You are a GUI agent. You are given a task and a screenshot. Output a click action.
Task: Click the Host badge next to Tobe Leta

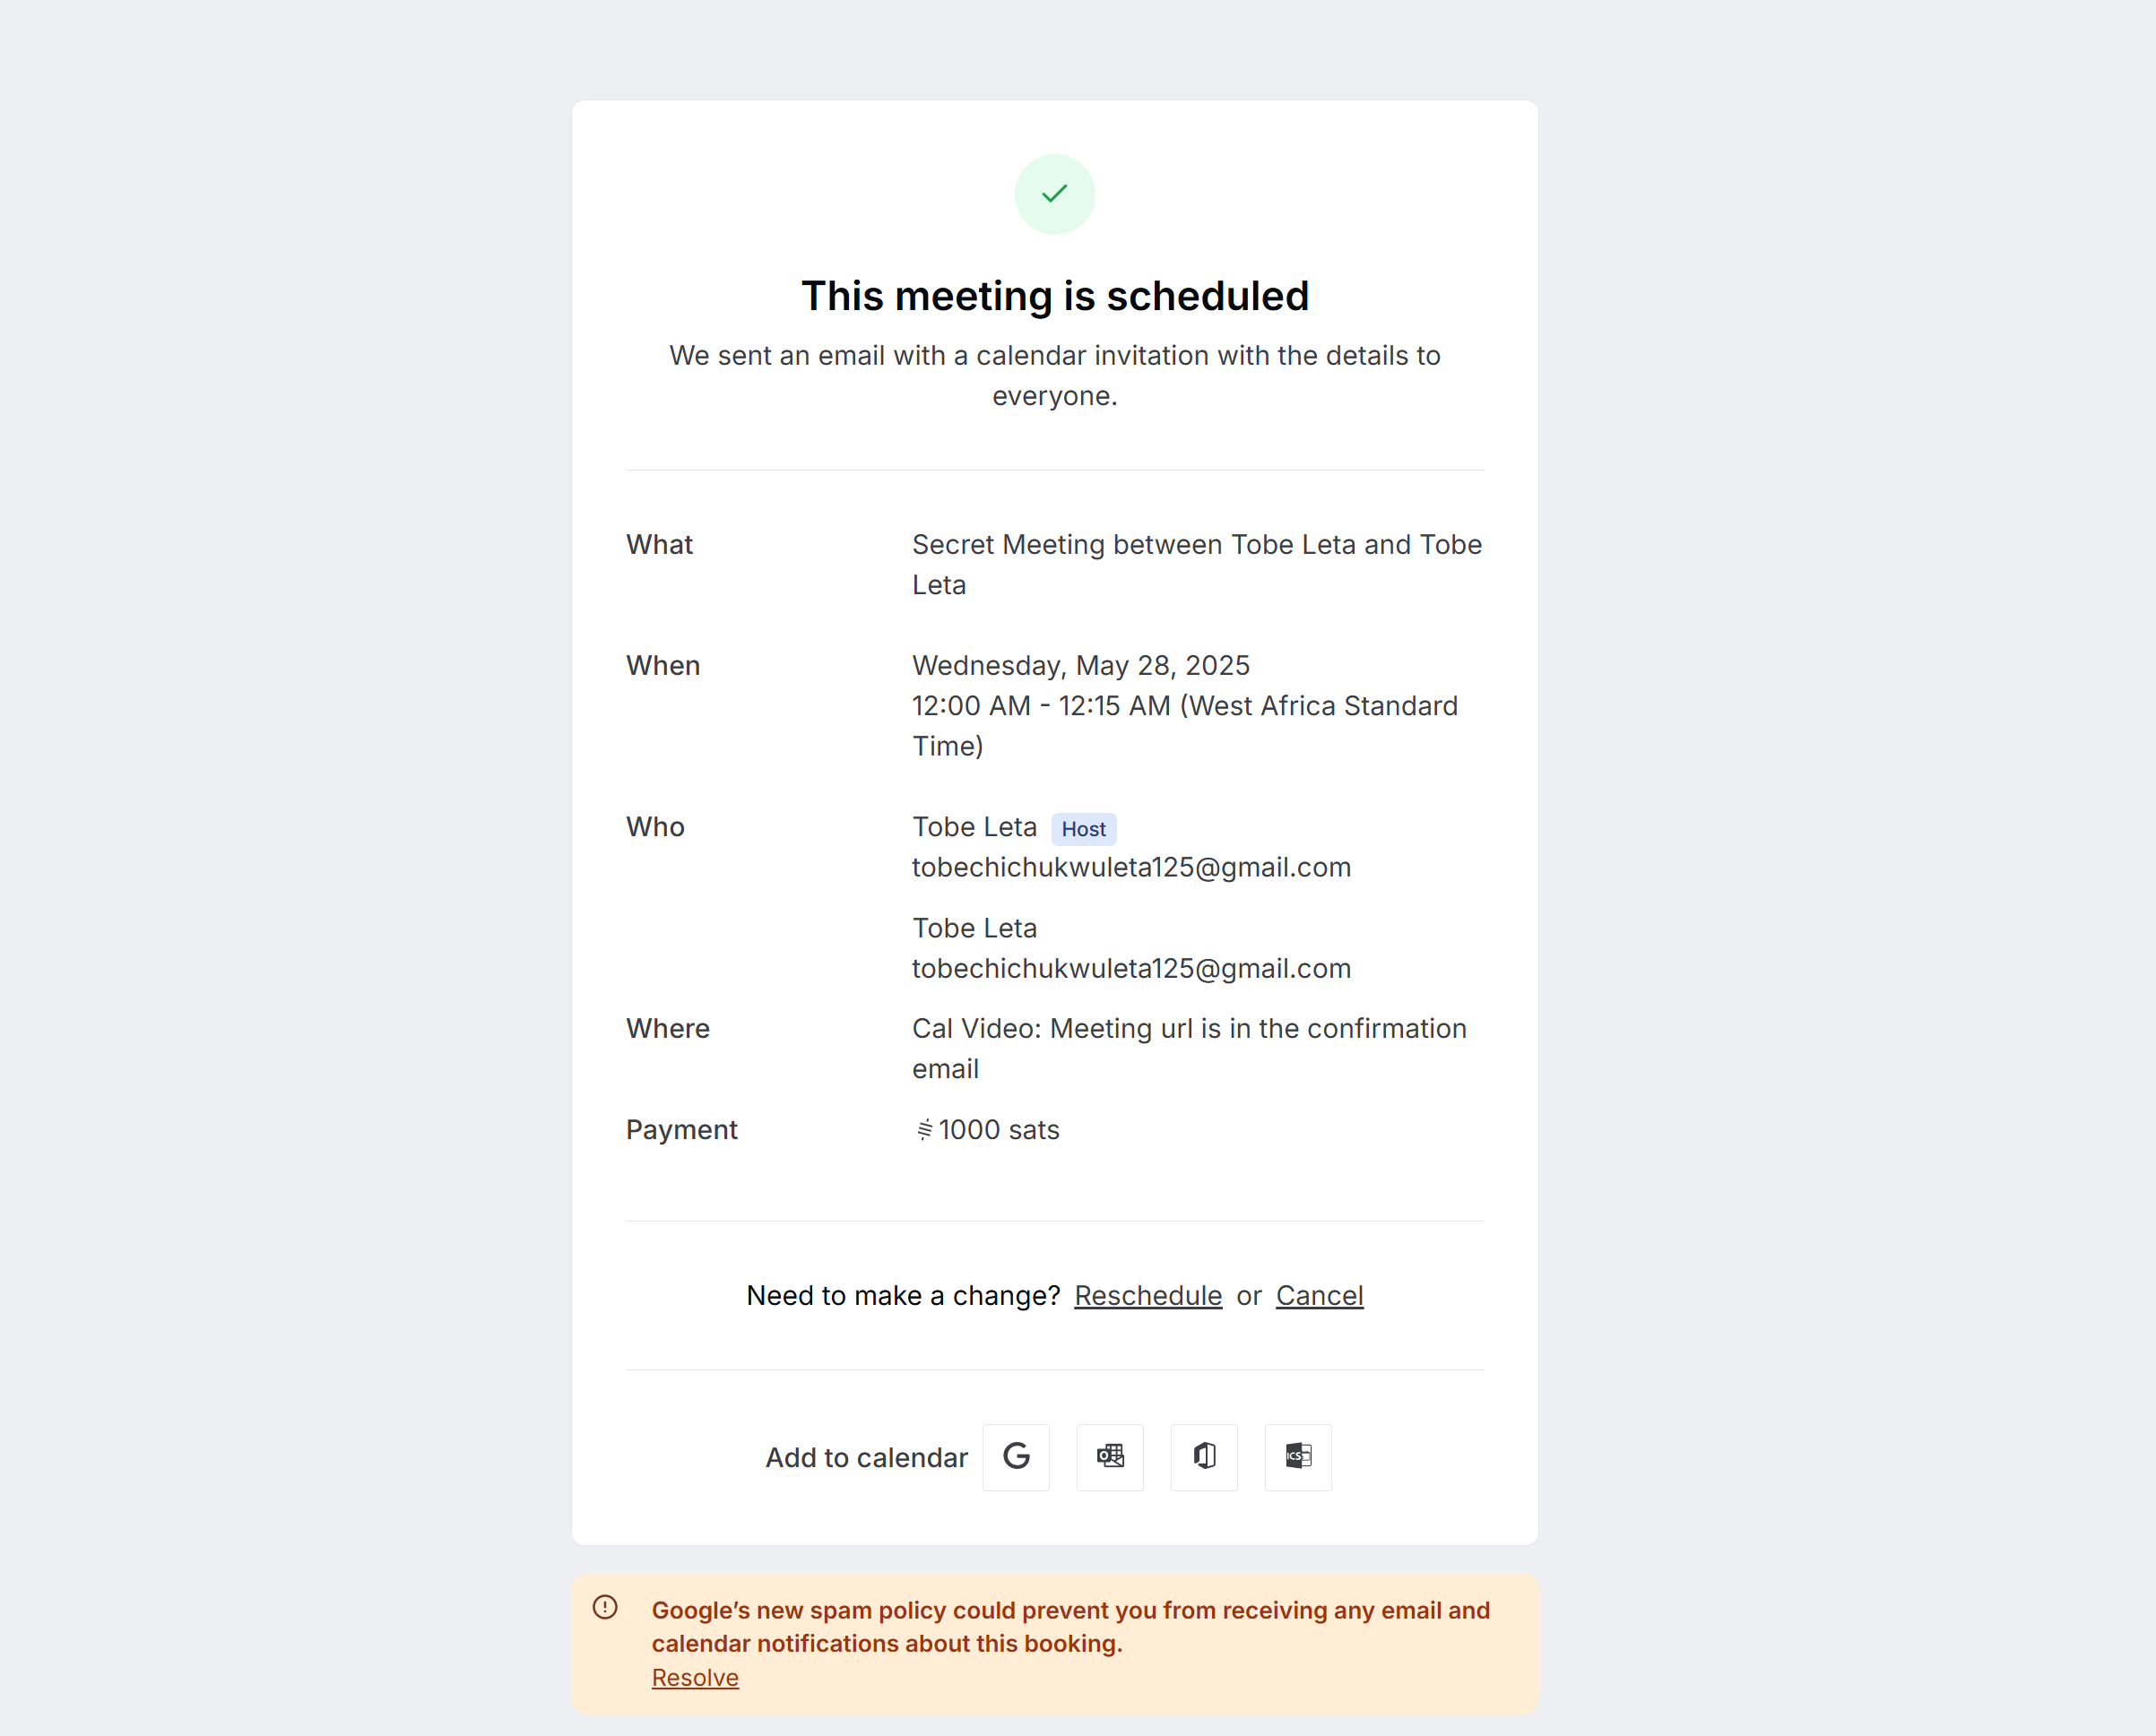[1083, 829]
